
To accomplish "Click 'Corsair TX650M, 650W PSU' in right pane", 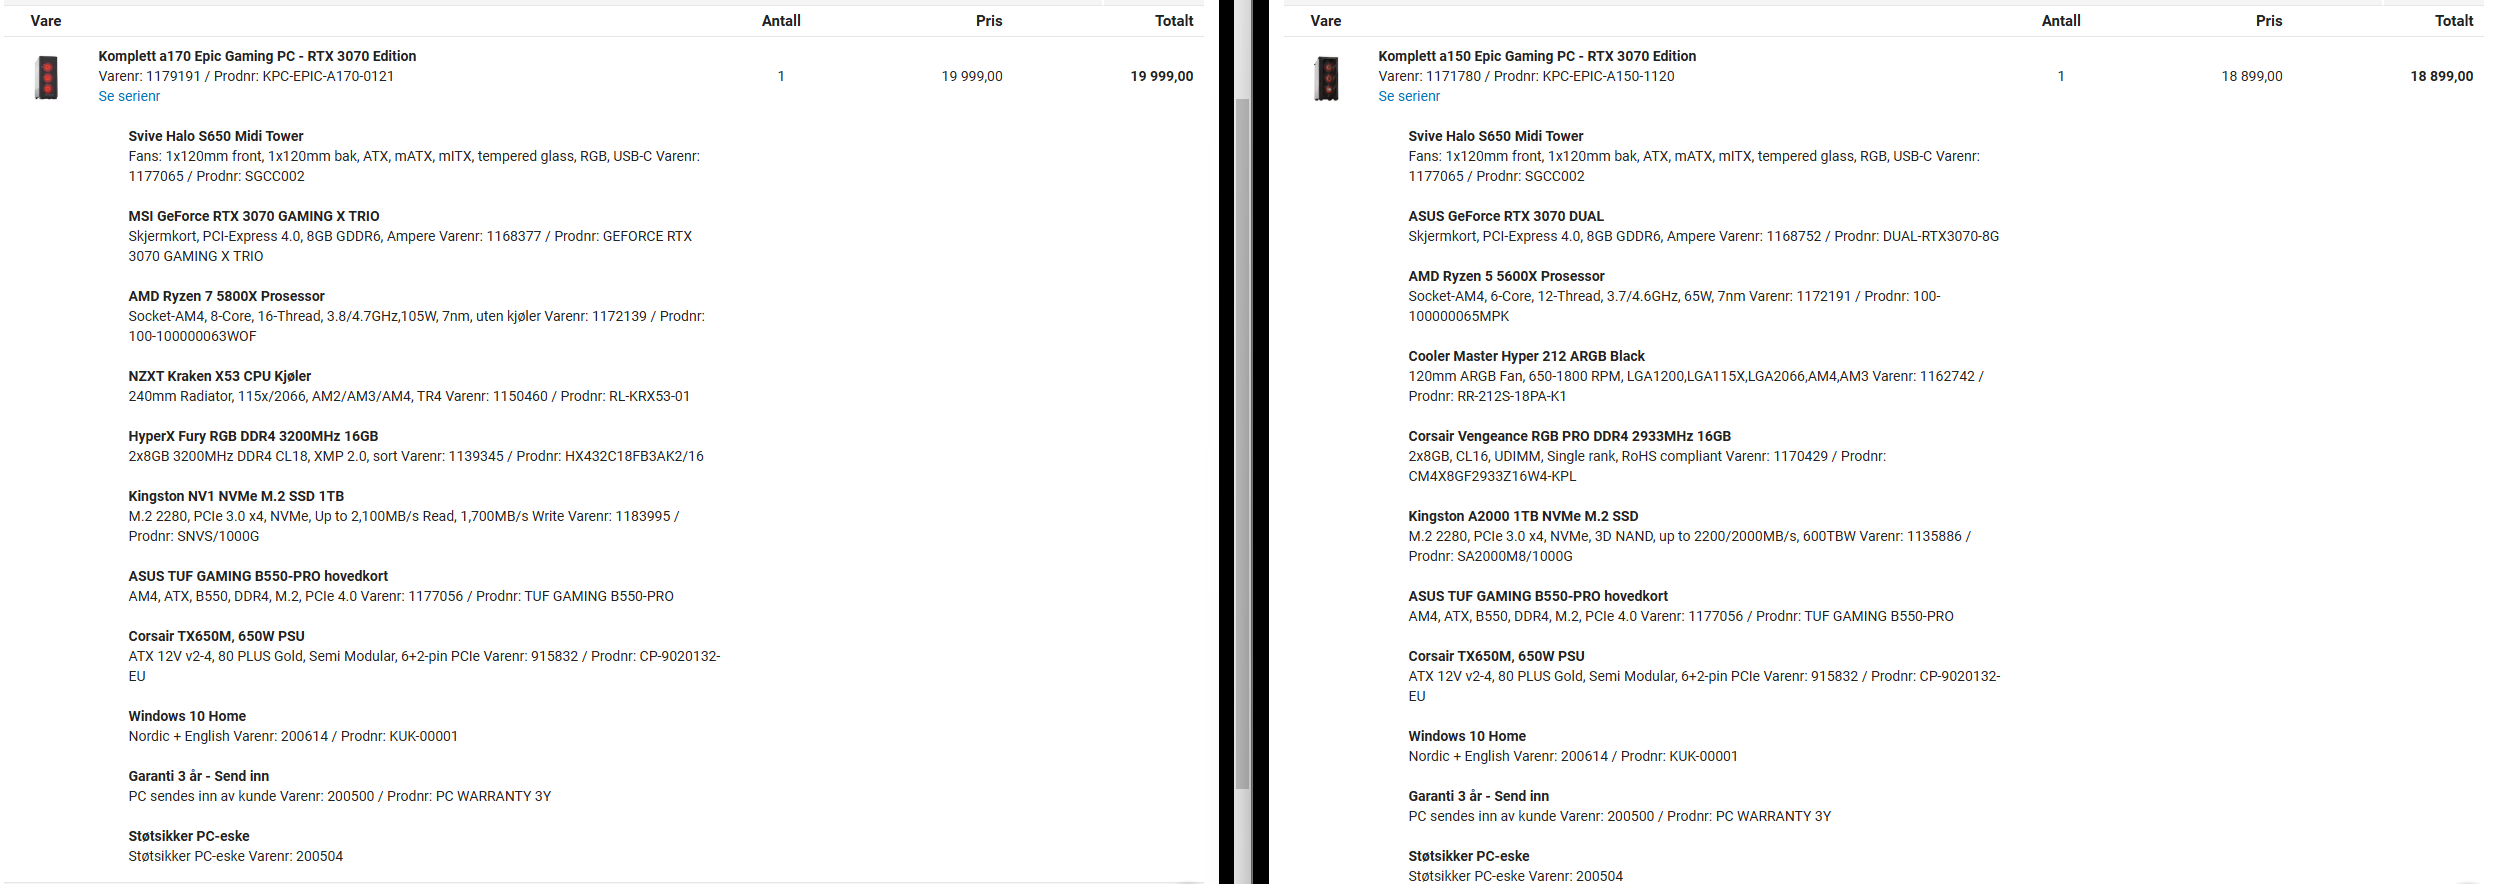I will [x=1496, y=656].
